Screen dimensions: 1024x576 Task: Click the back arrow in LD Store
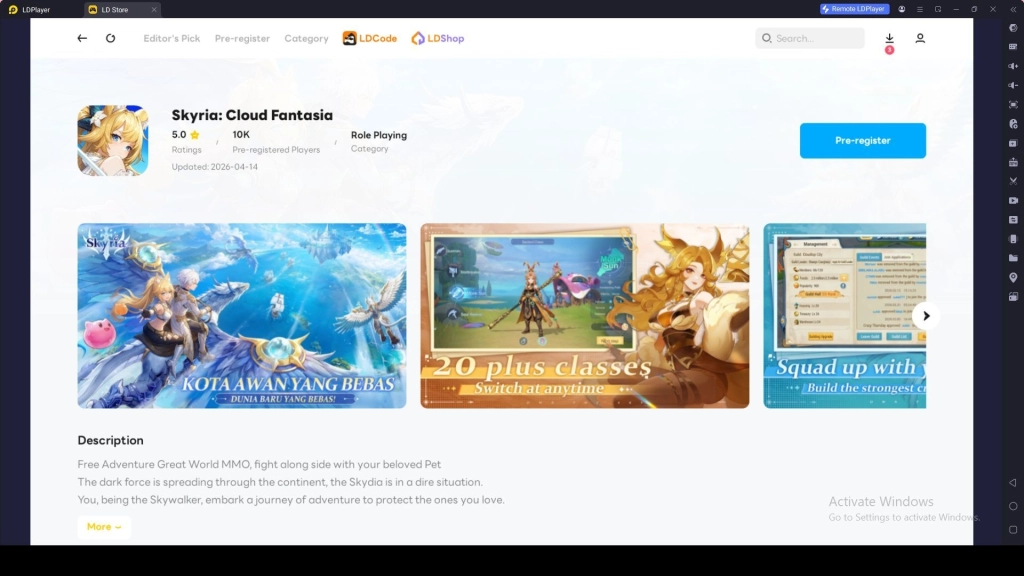pos(81,38)
